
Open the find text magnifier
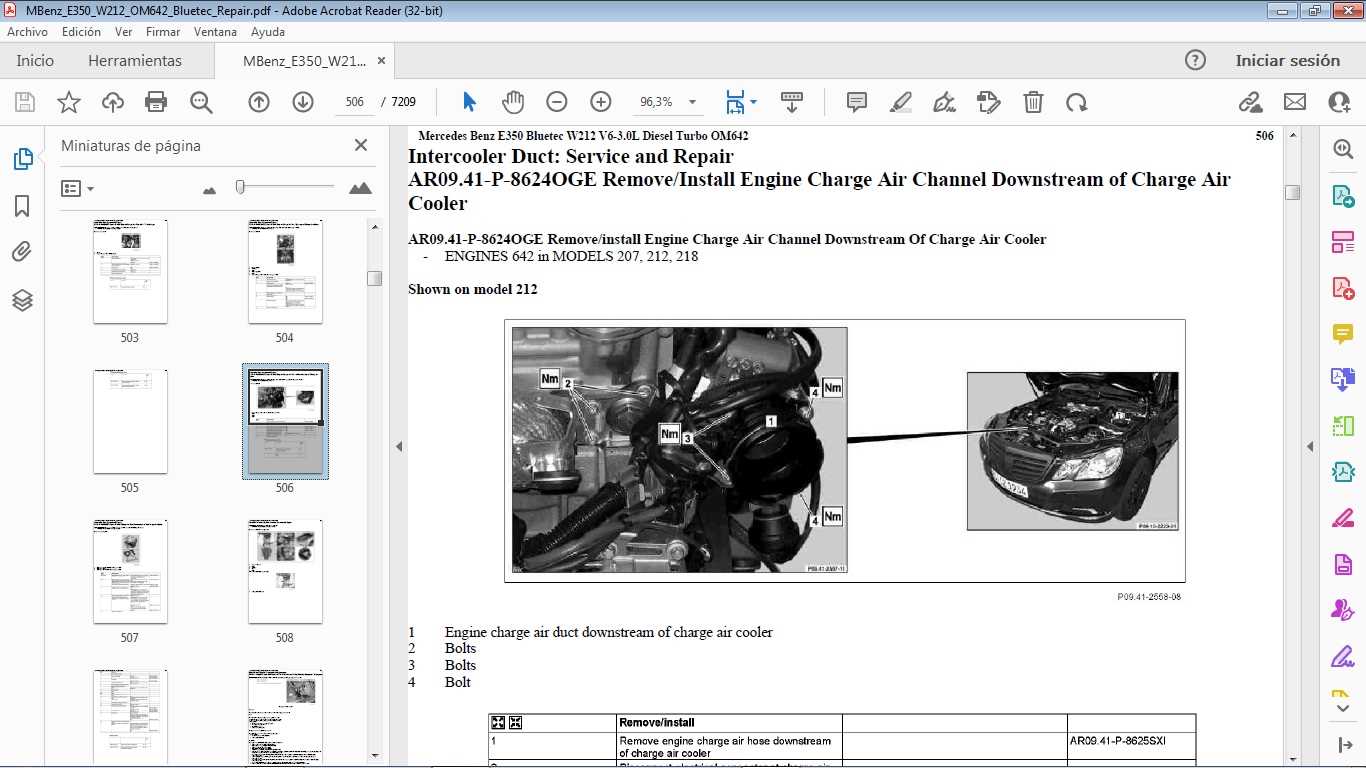[x=201, y=102]
